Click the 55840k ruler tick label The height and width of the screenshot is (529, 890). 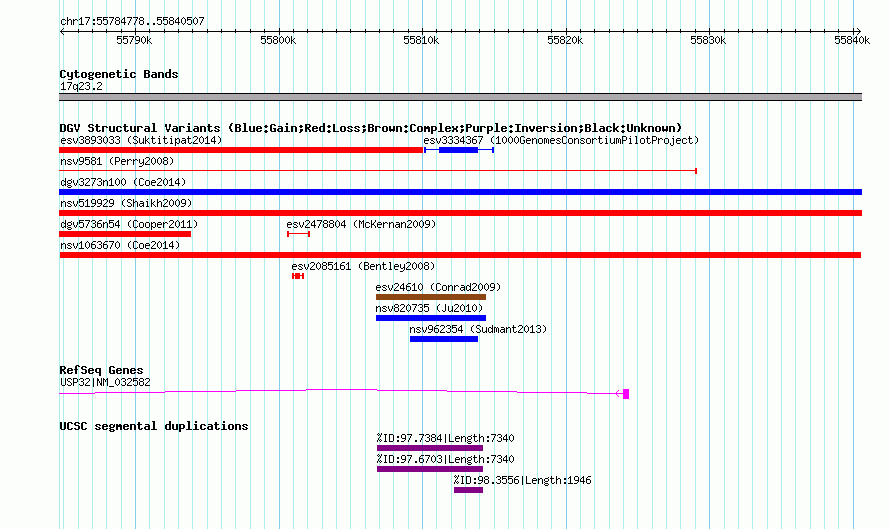pyautogui.click(x=852, y=40)
